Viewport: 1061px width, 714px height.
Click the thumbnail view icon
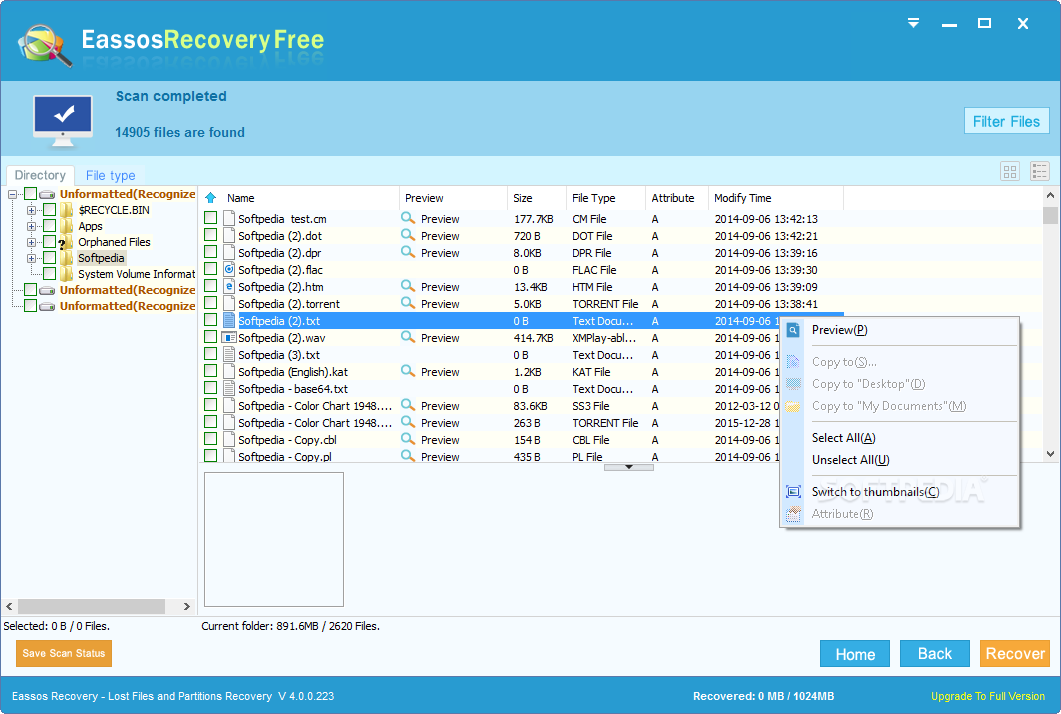click(x=1010, y=171)
